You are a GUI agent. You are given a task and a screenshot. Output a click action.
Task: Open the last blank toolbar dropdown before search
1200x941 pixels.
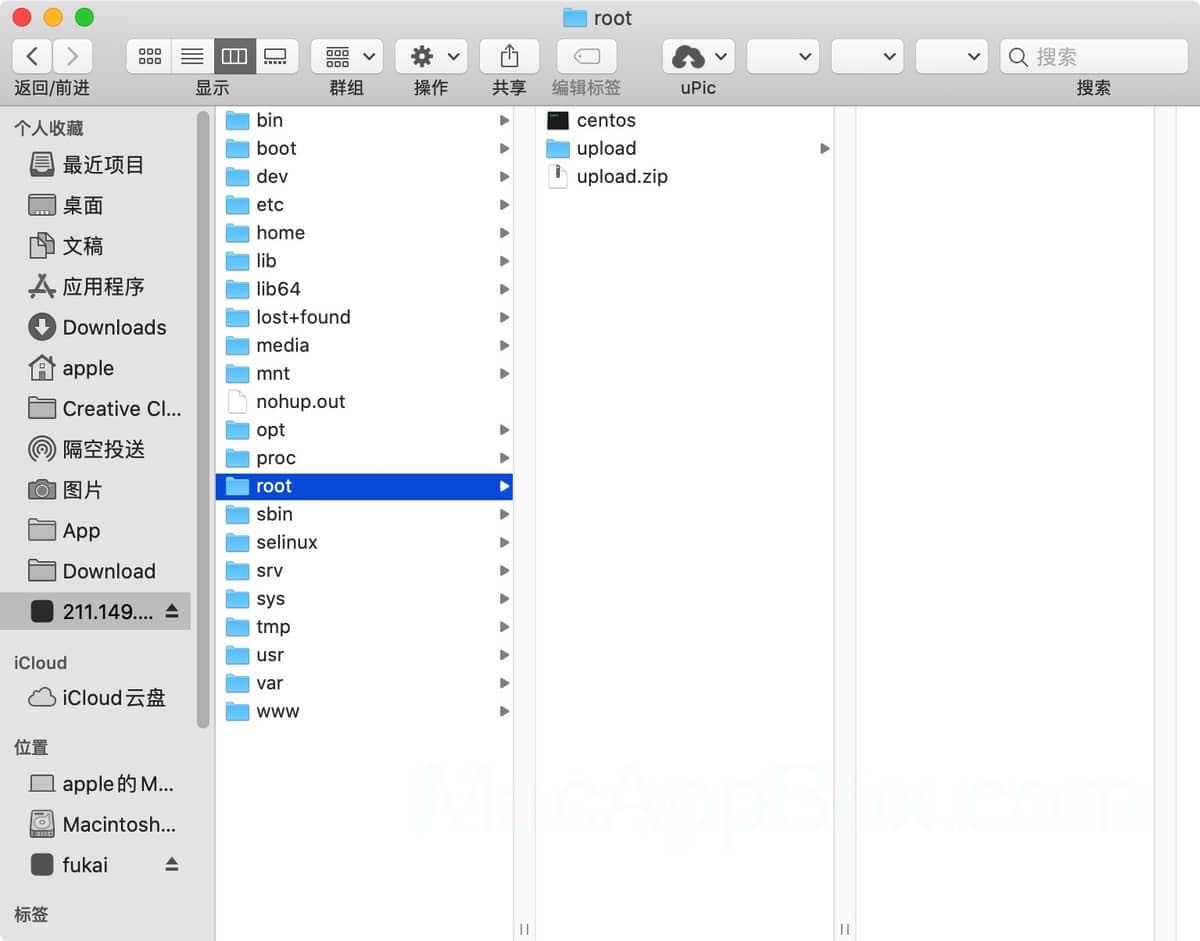pyautogui.click(x=951, y=56)
